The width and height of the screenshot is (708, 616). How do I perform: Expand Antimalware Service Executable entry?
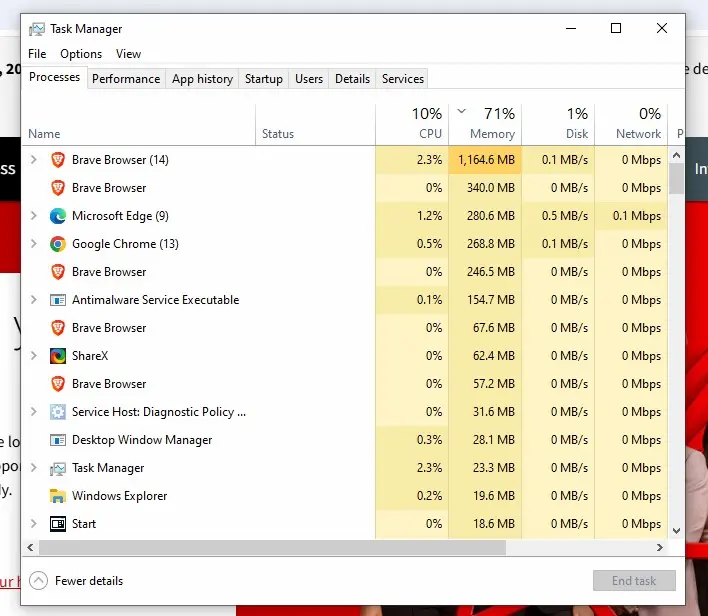coord(33,299)
